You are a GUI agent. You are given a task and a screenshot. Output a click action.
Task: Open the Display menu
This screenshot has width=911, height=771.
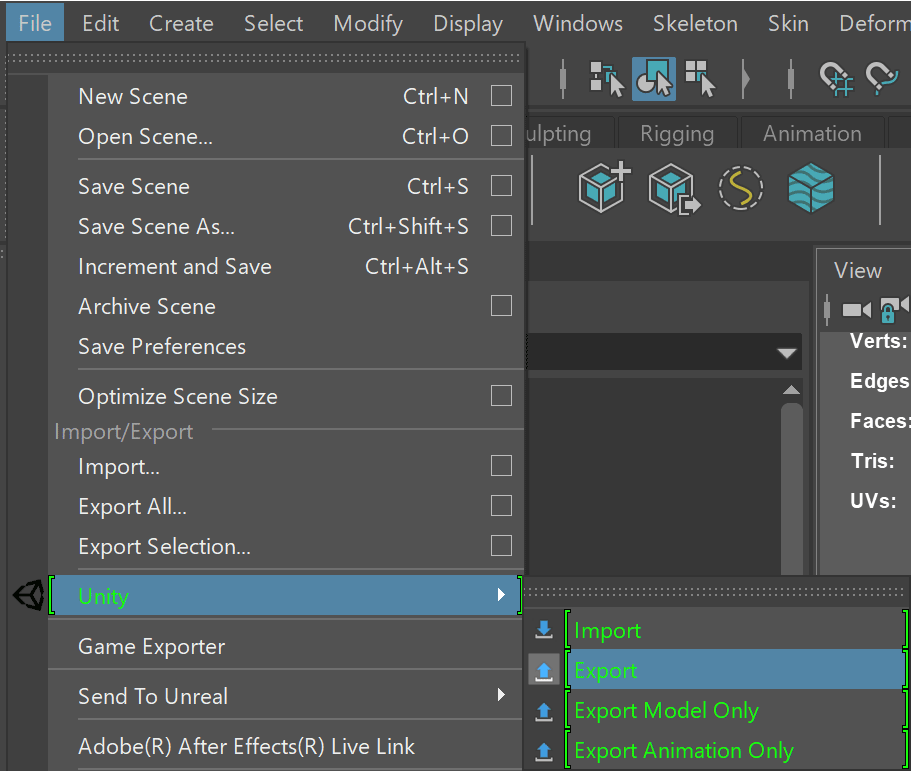(x=468, y=24)
